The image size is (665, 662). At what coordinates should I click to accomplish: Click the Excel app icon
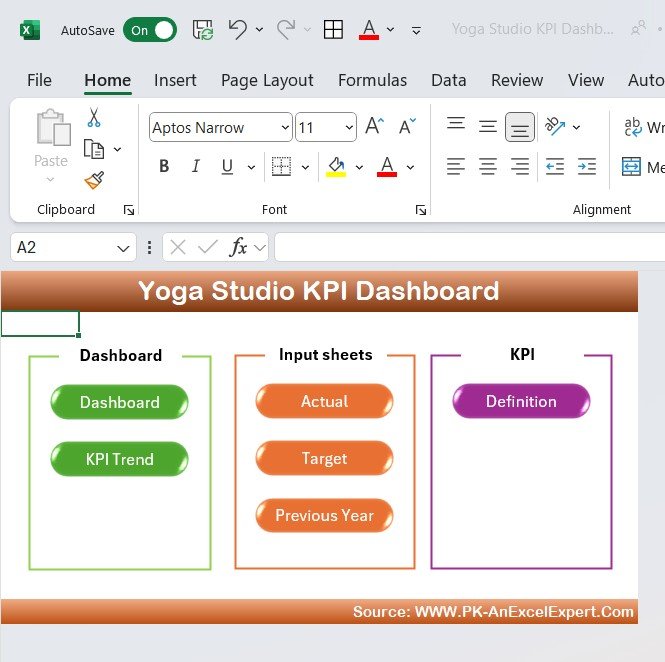[30, 30]
